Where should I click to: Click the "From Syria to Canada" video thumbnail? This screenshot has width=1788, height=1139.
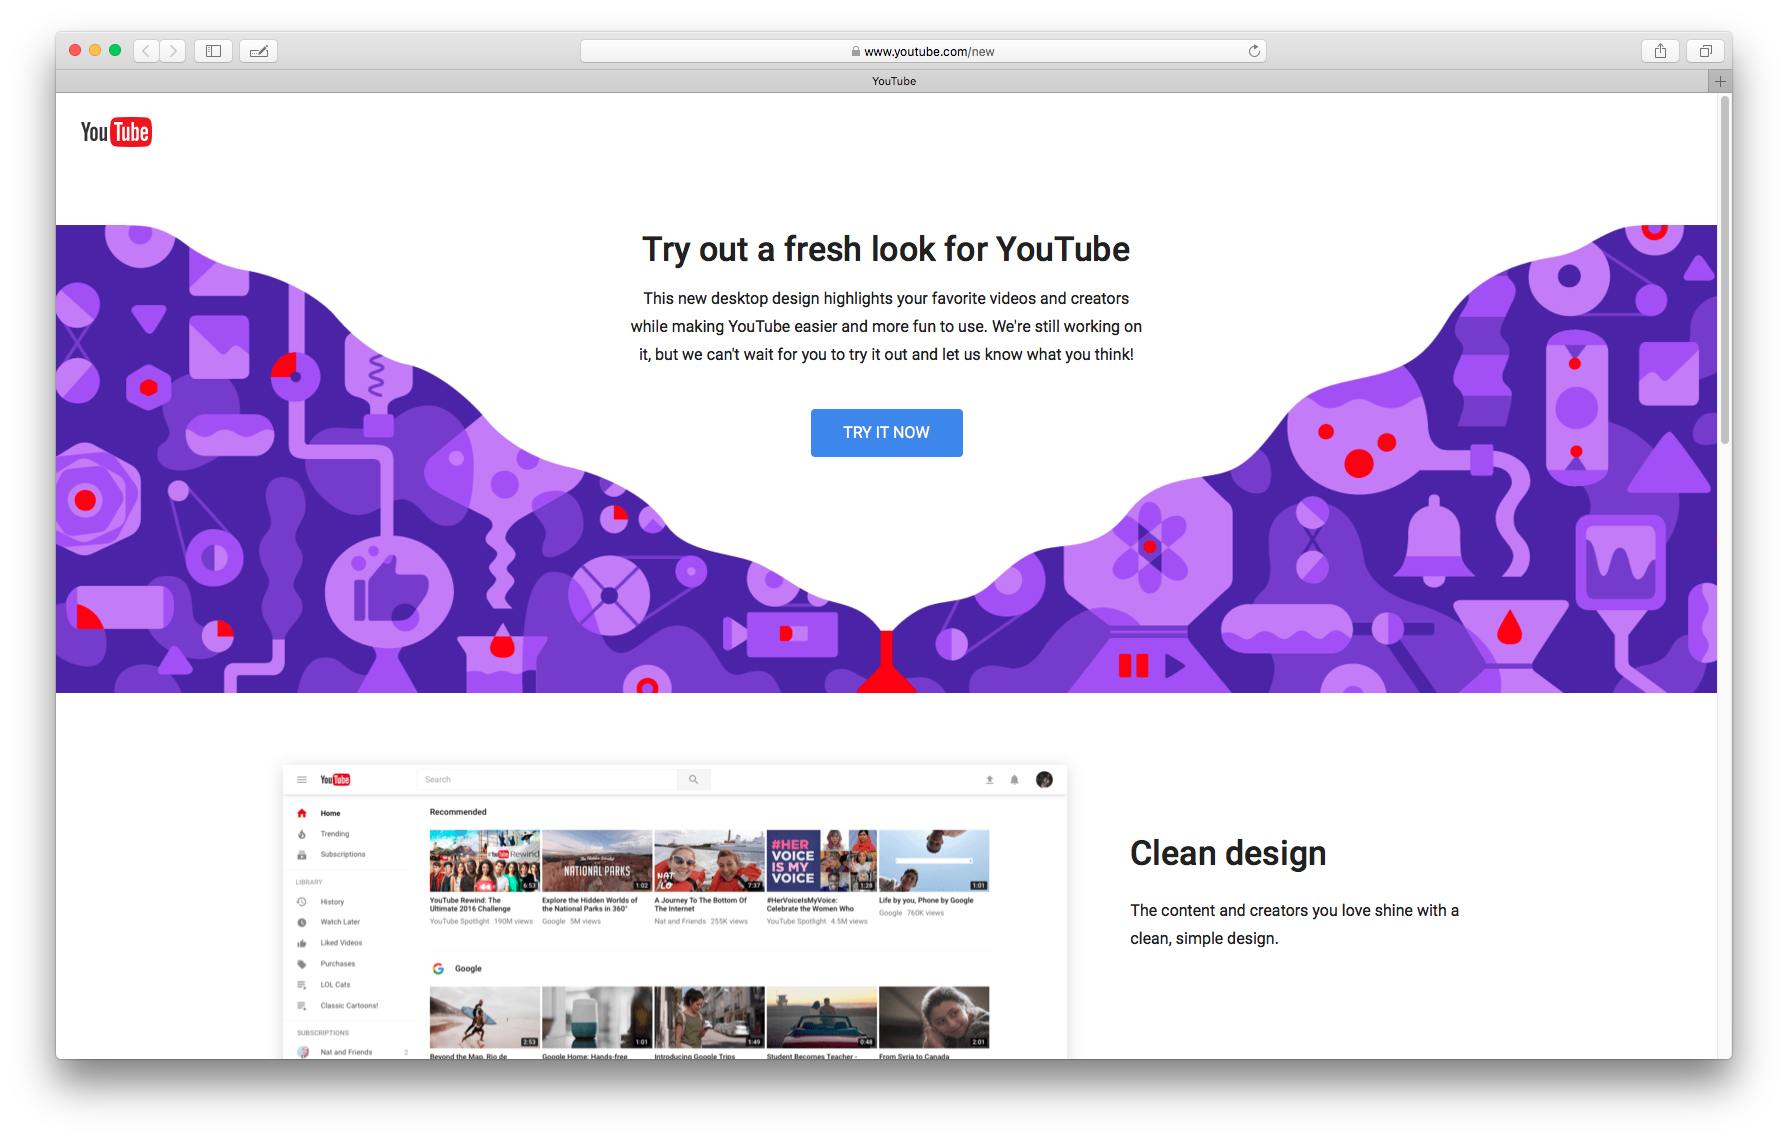click(x=934, y=1017)
